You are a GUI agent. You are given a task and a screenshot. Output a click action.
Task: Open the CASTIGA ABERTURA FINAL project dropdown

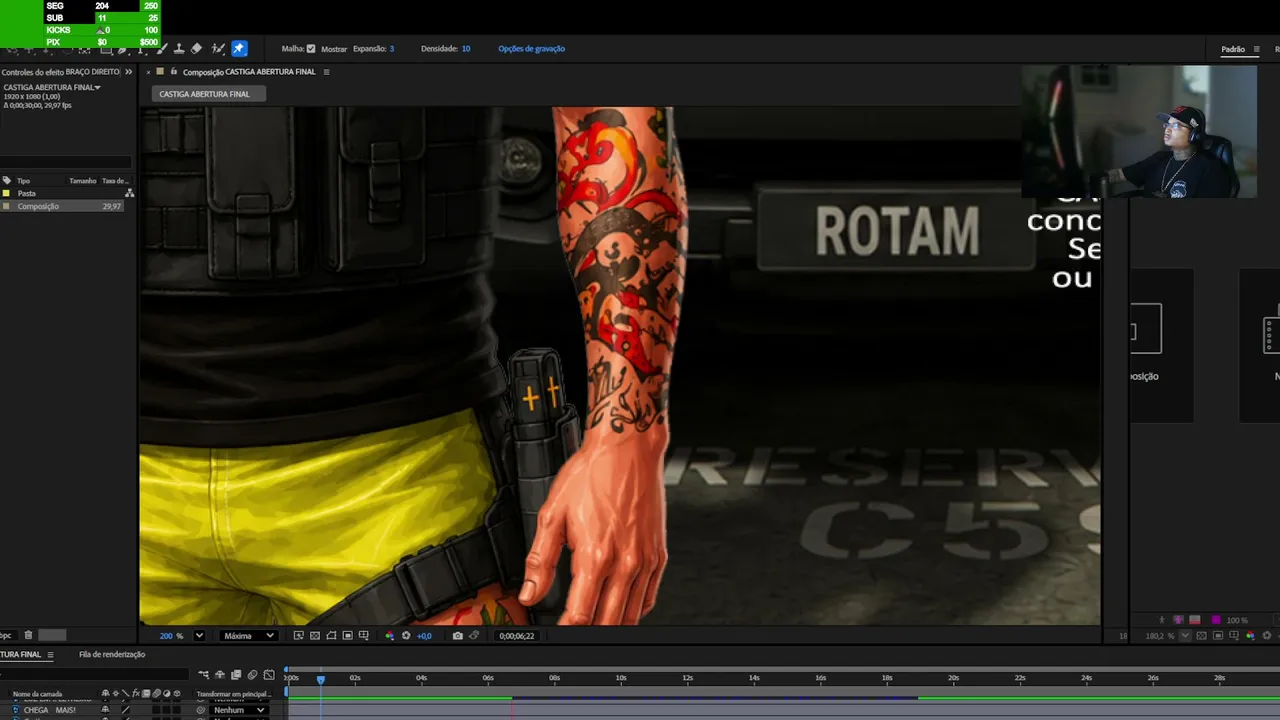coord(97,87)
